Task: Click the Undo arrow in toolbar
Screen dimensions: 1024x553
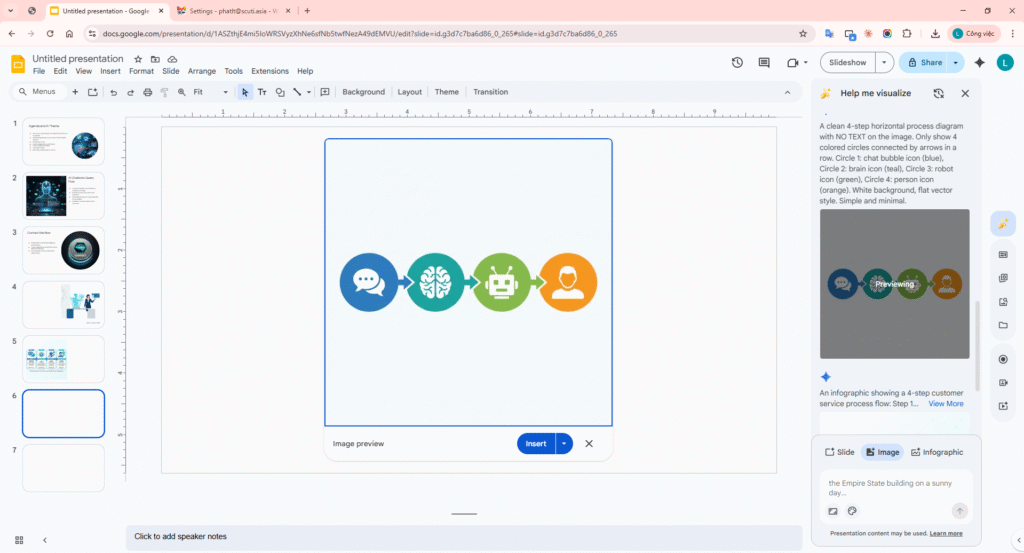Action: click(113, 92)
